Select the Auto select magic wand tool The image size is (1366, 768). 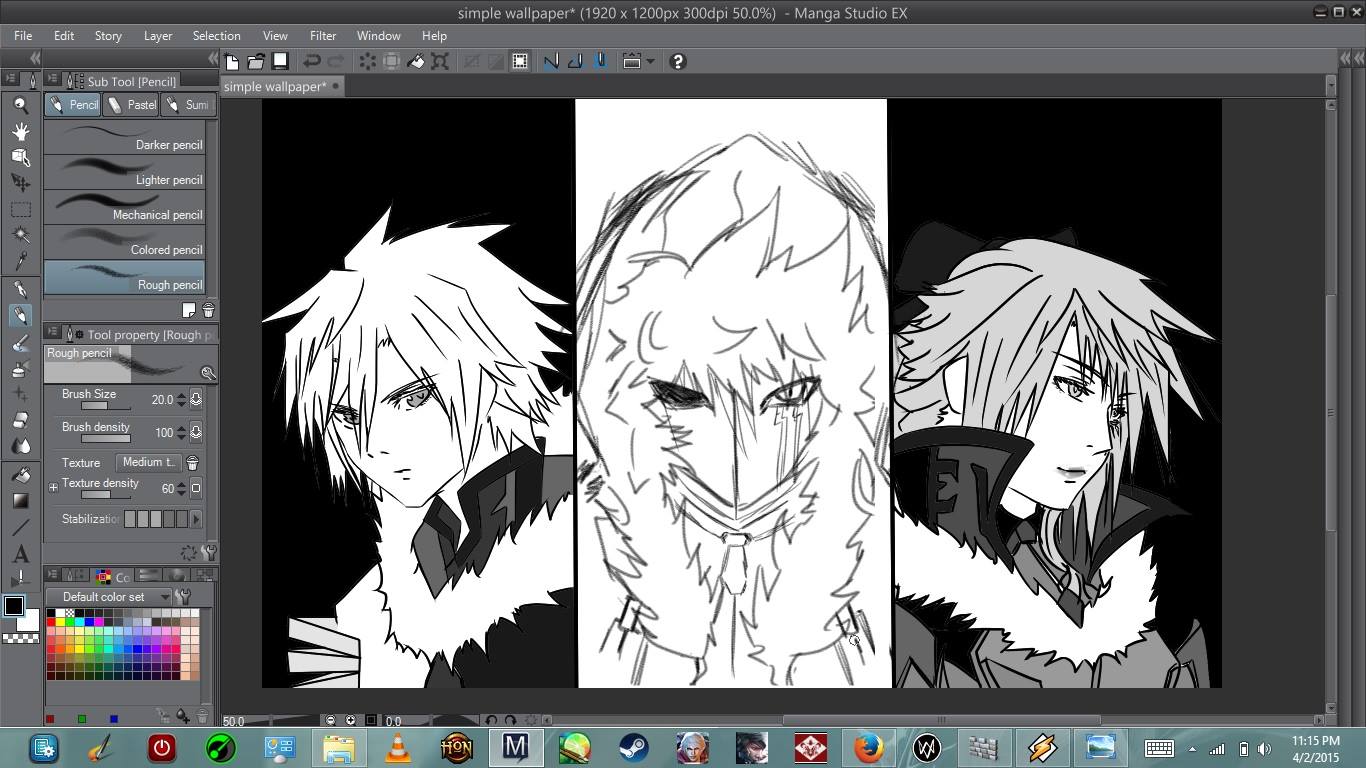(20, 235)
